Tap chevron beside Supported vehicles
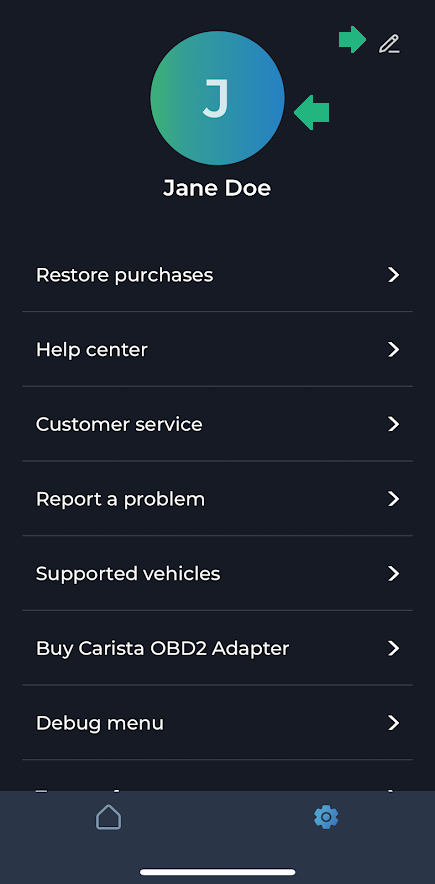Image resolution: width=435 pixels, height=884 pixels. (x=393, y=573)
